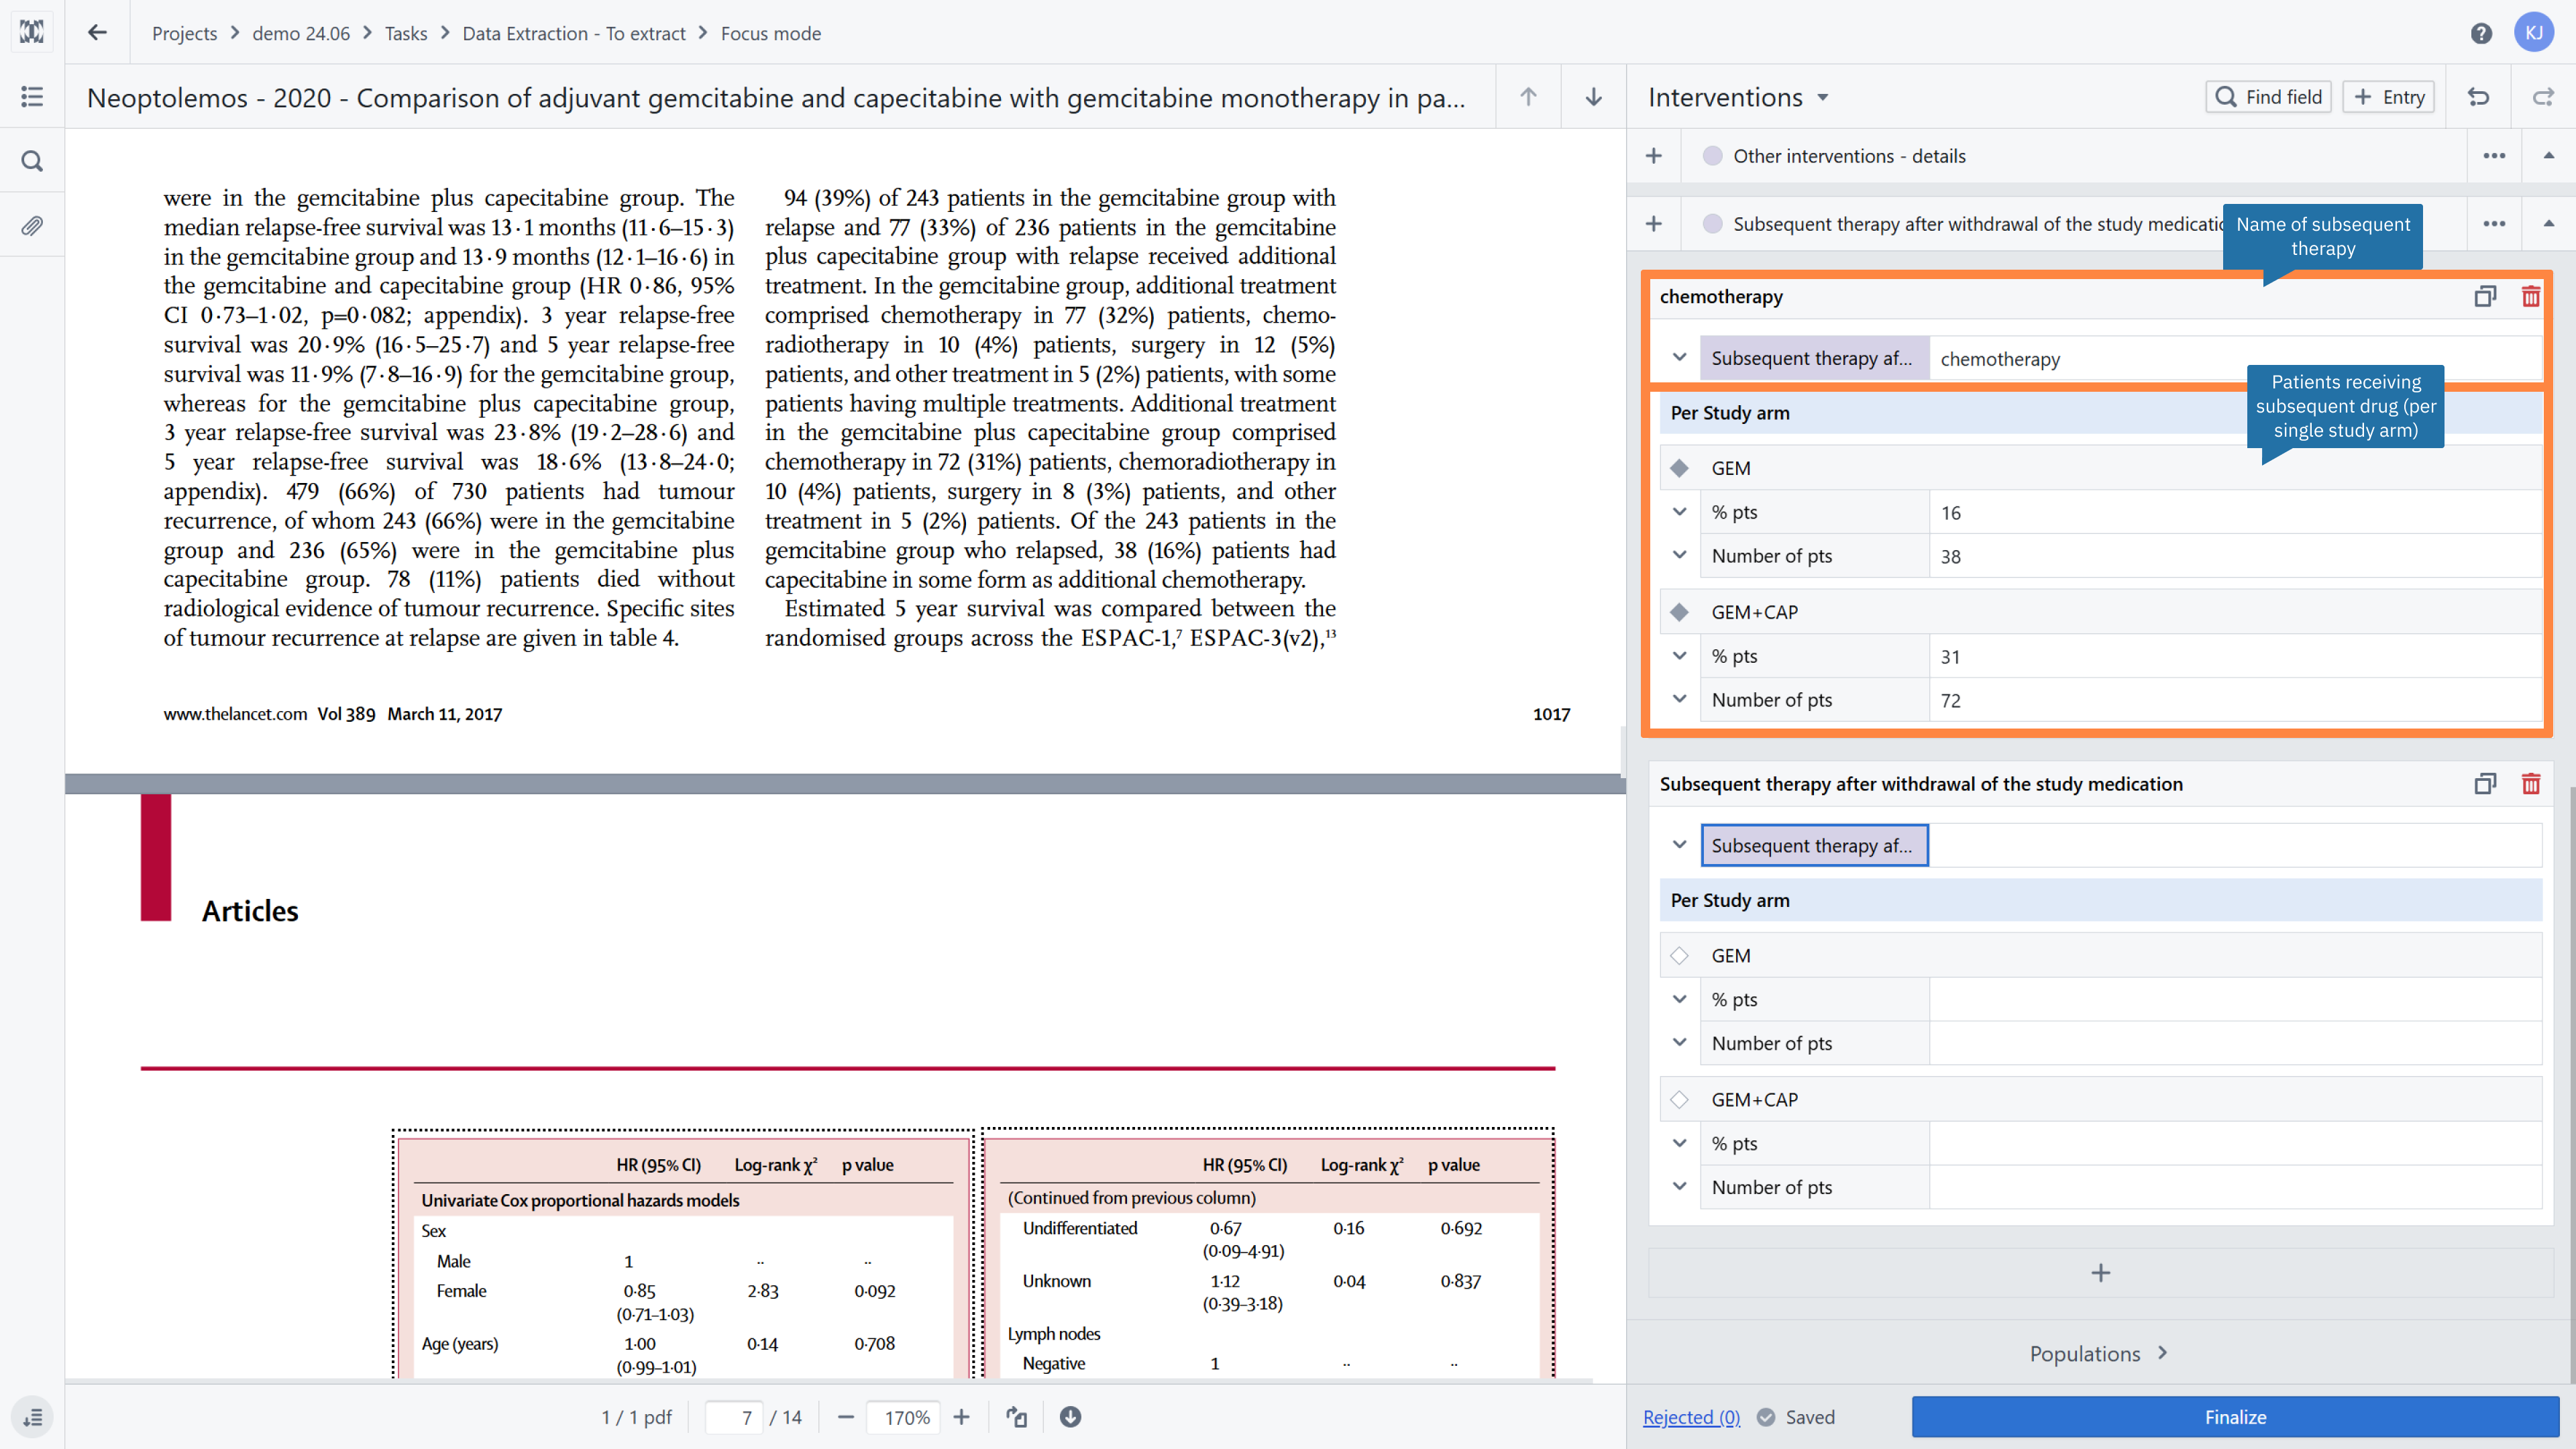Click the collapse sidebar icon at bottom left
2576x1449 pixels.
[32, 1417]
